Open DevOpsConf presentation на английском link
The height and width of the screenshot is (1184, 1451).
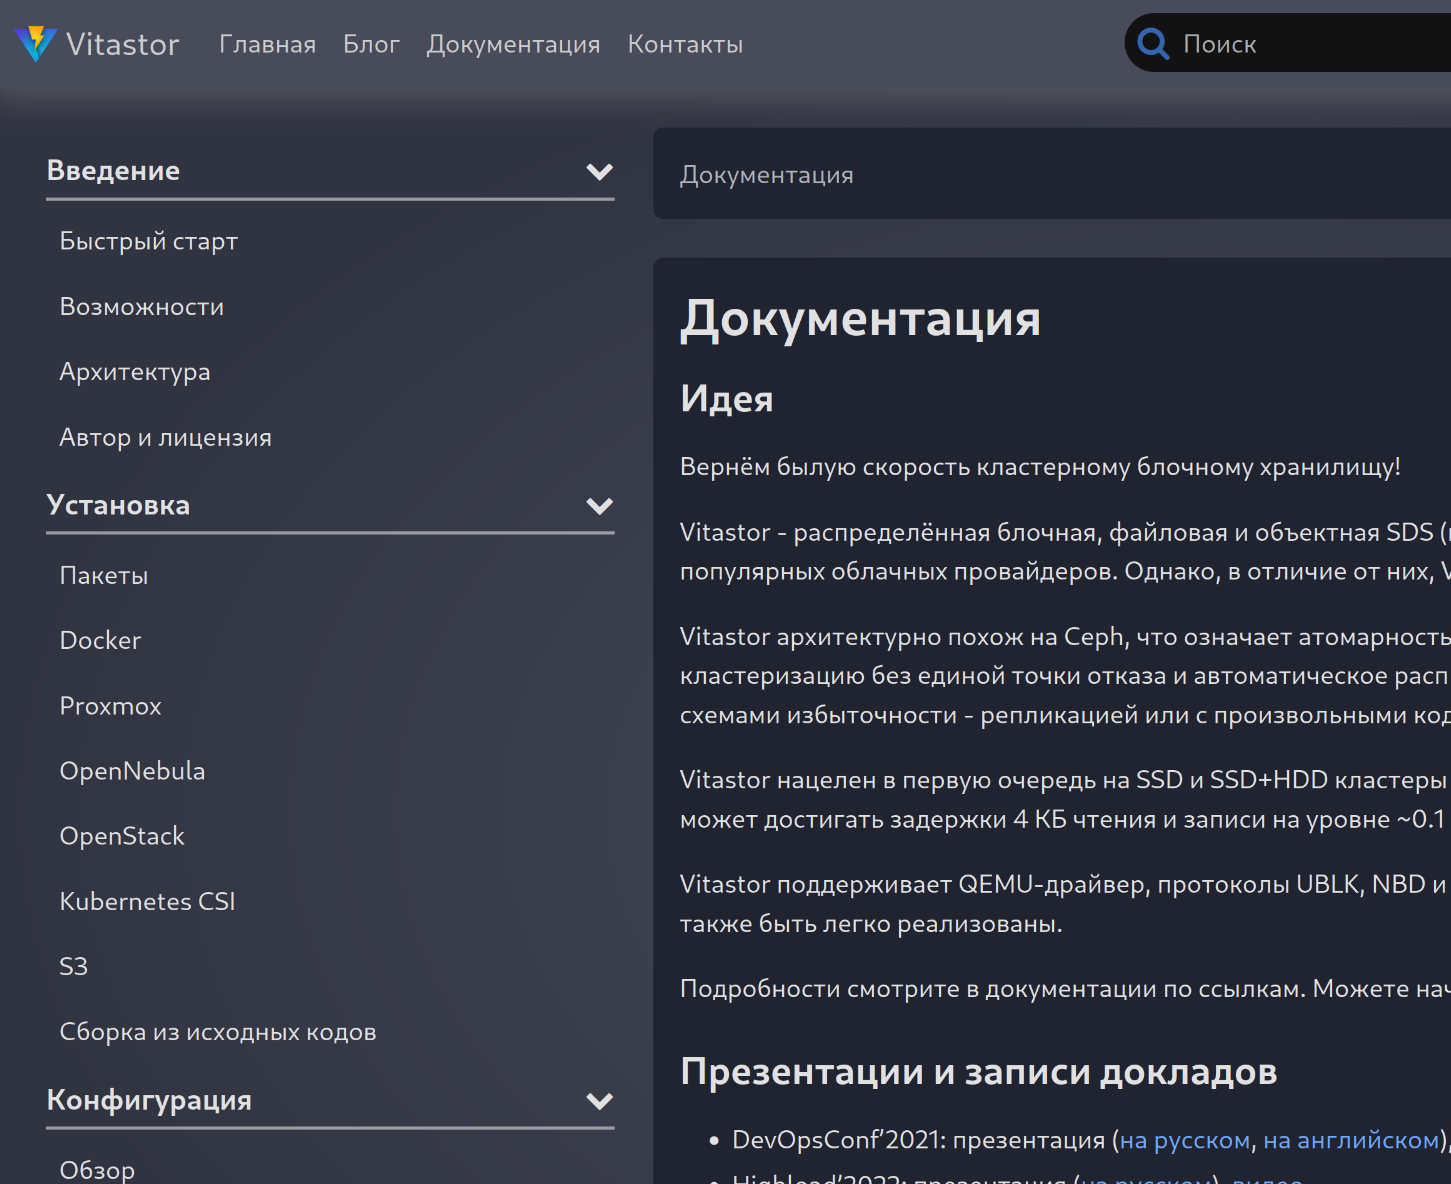click(x=1350, y=1140)
